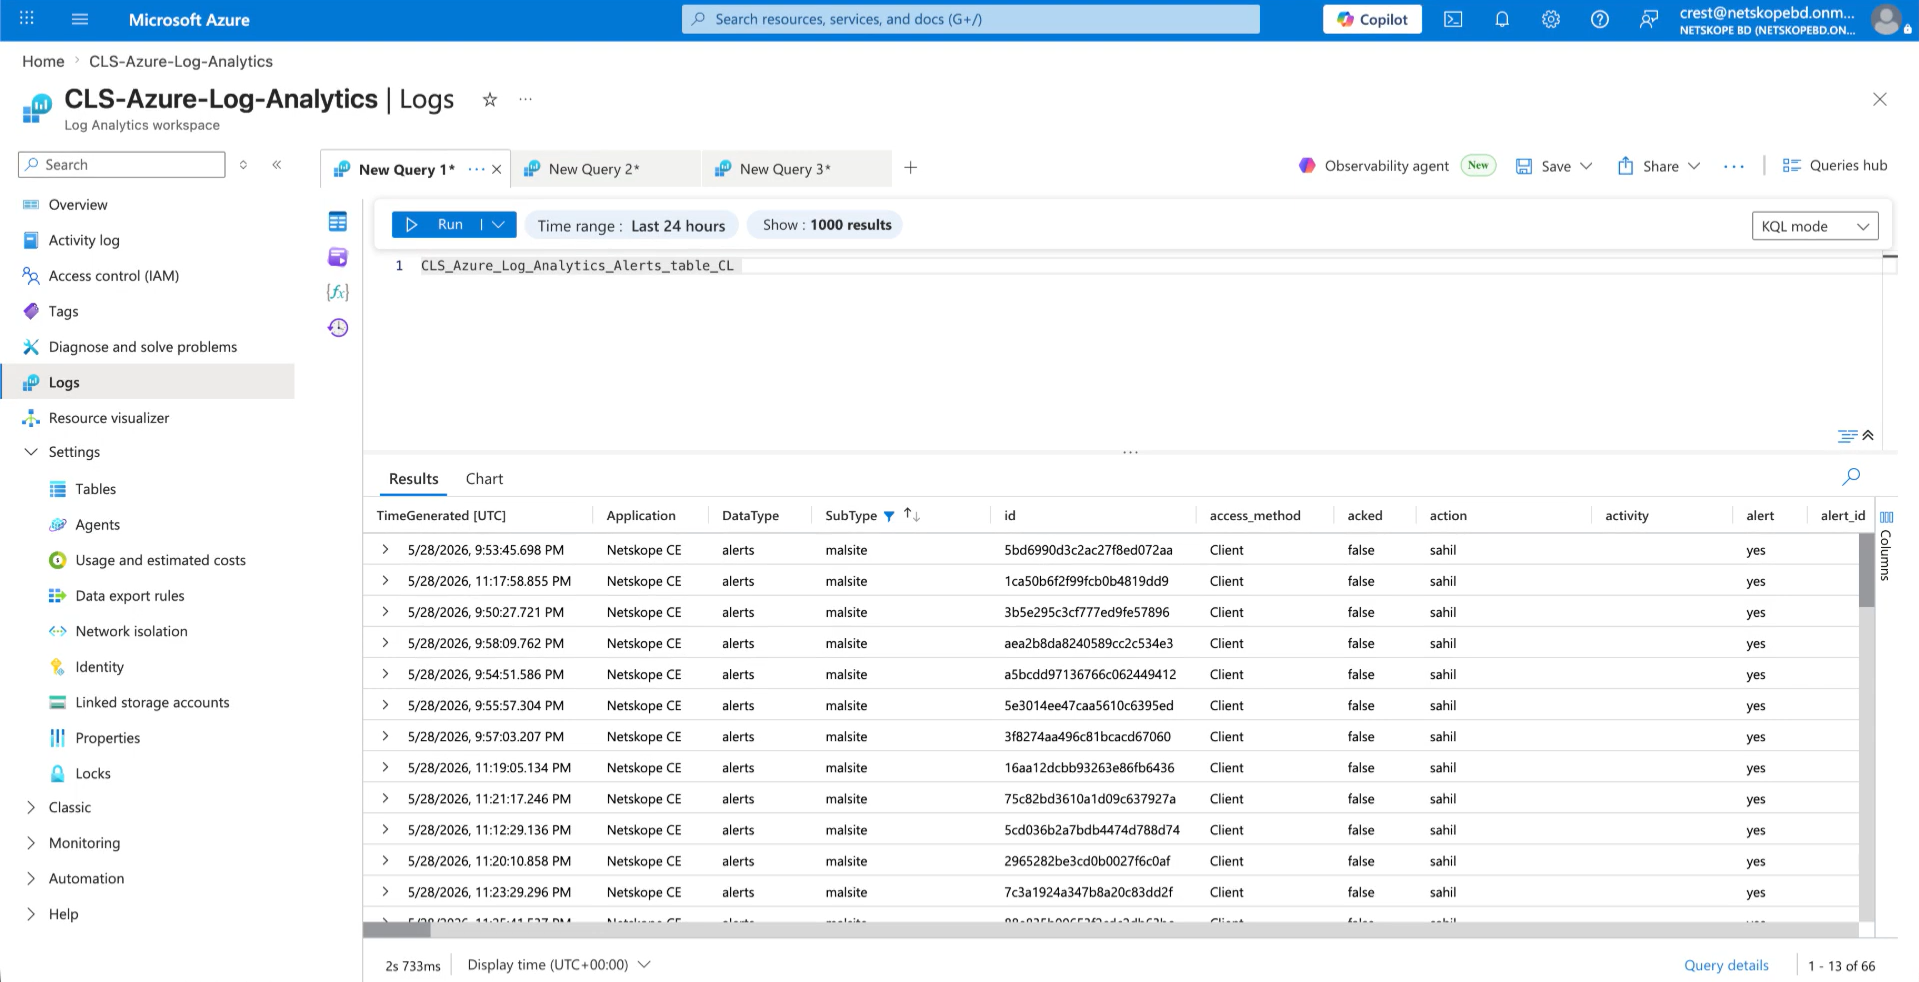Open the Columns side panel
This screenshot has height=982, width=1919.
(1886, 545)
